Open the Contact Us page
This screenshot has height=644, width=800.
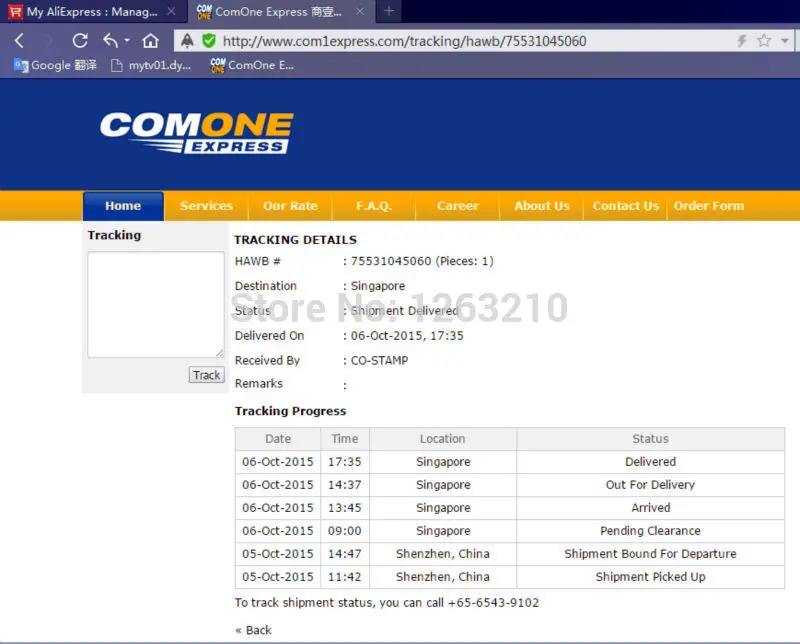626,206
